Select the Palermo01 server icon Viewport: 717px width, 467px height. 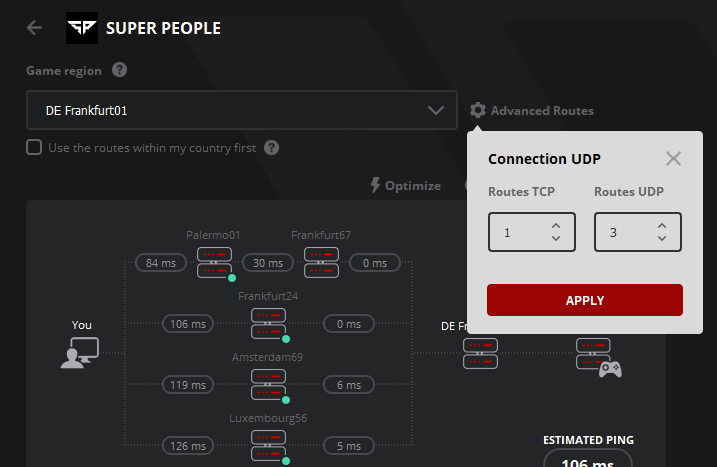[214, 263]
